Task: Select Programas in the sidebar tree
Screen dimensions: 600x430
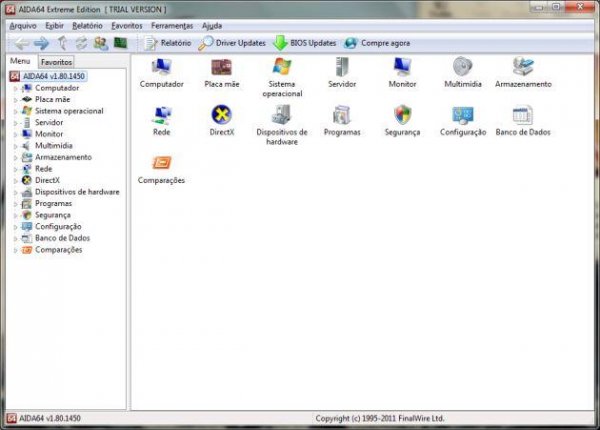Action: point(53,204)
